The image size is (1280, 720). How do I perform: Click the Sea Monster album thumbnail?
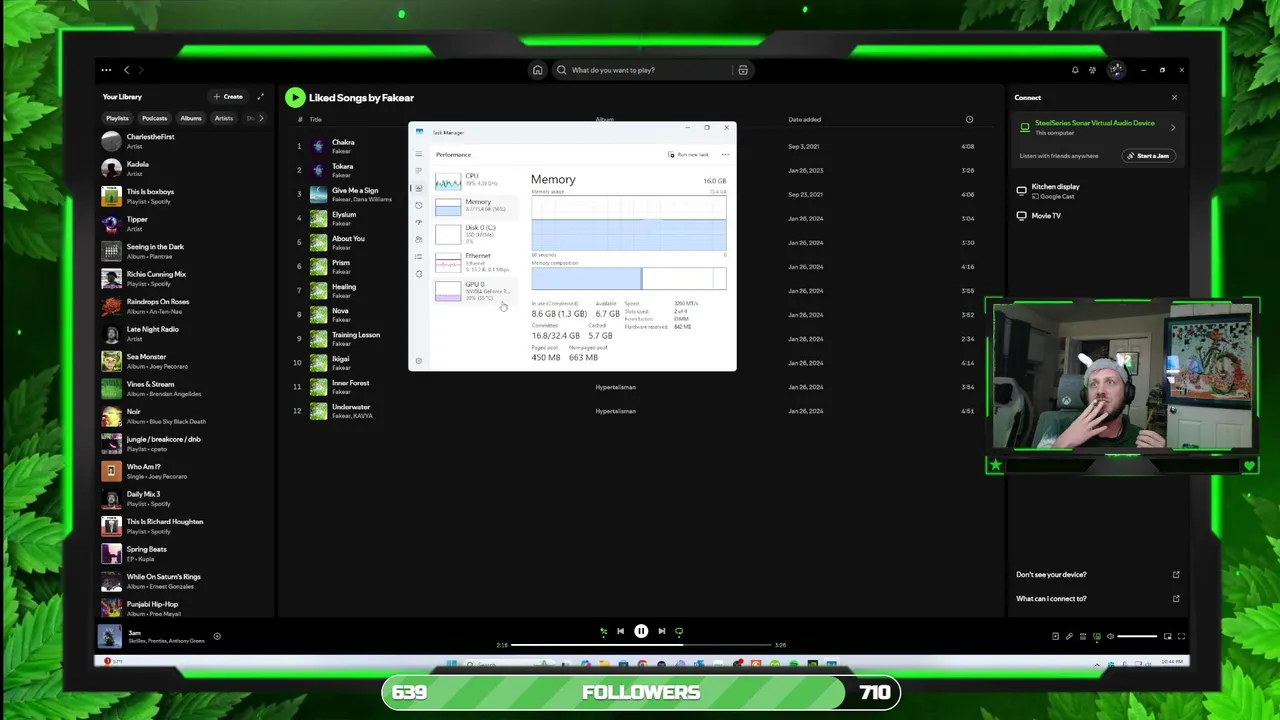click(111, 361)
